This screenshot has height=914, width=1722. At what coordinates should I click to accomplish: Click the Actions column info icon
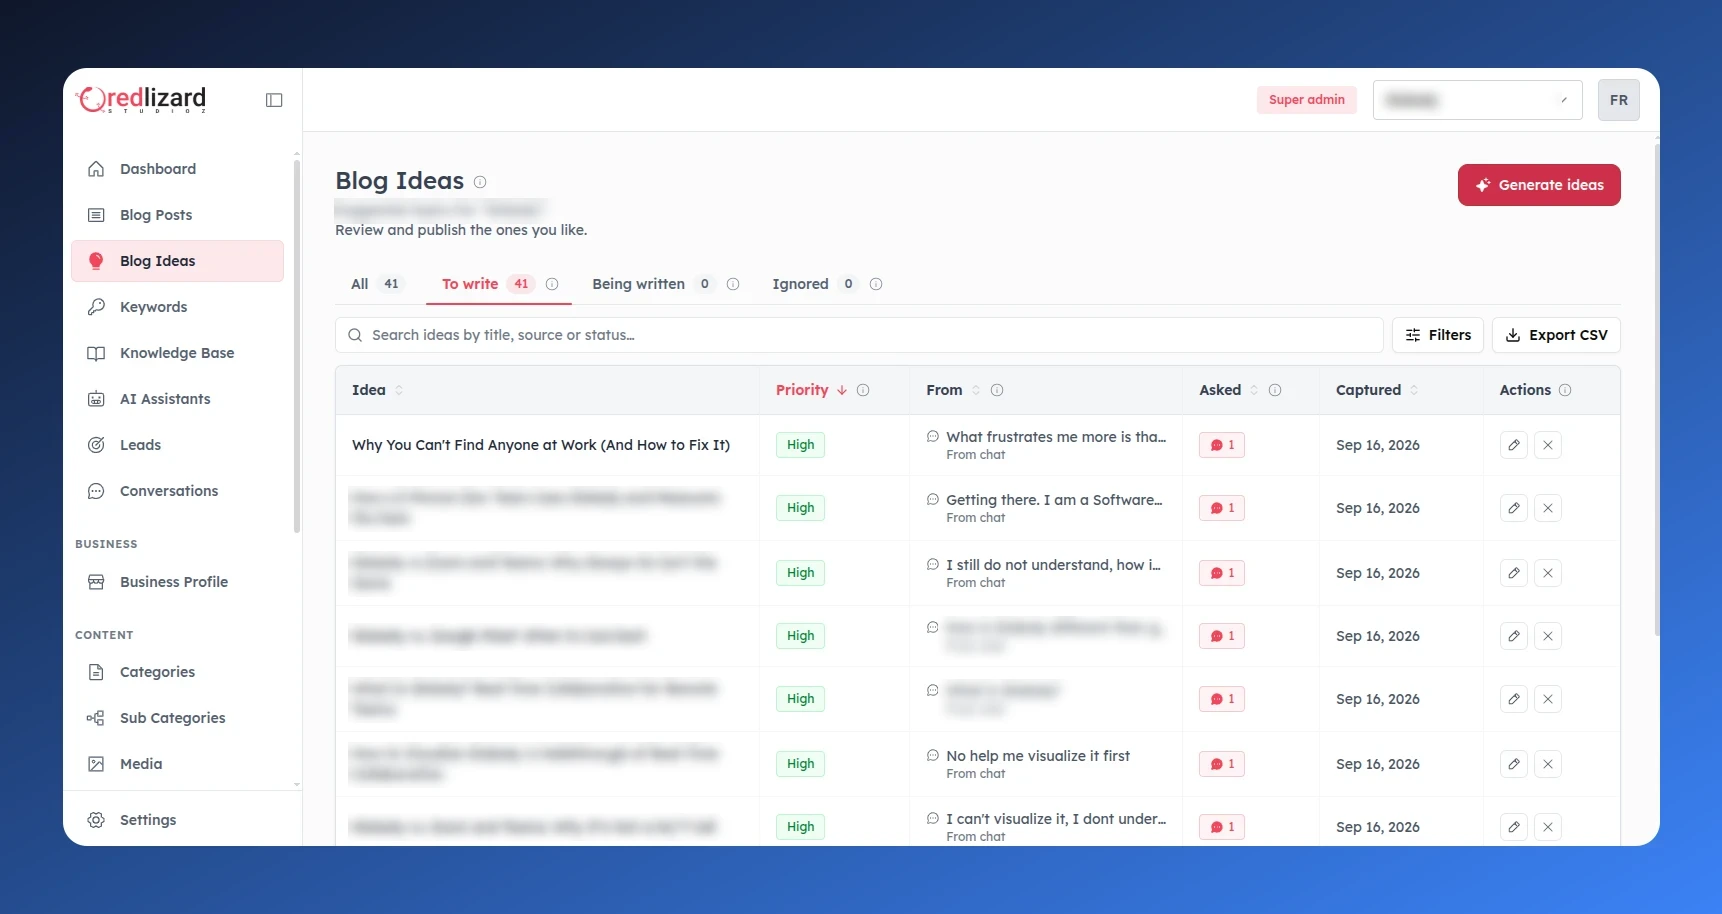click(x=1565, y=390)
